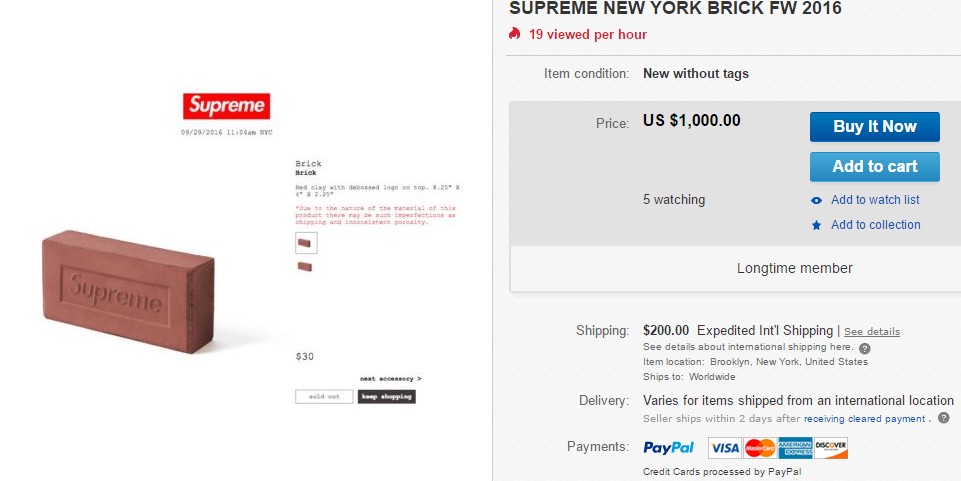
Task: Click the star icon for collection
Action: point(817,225)
